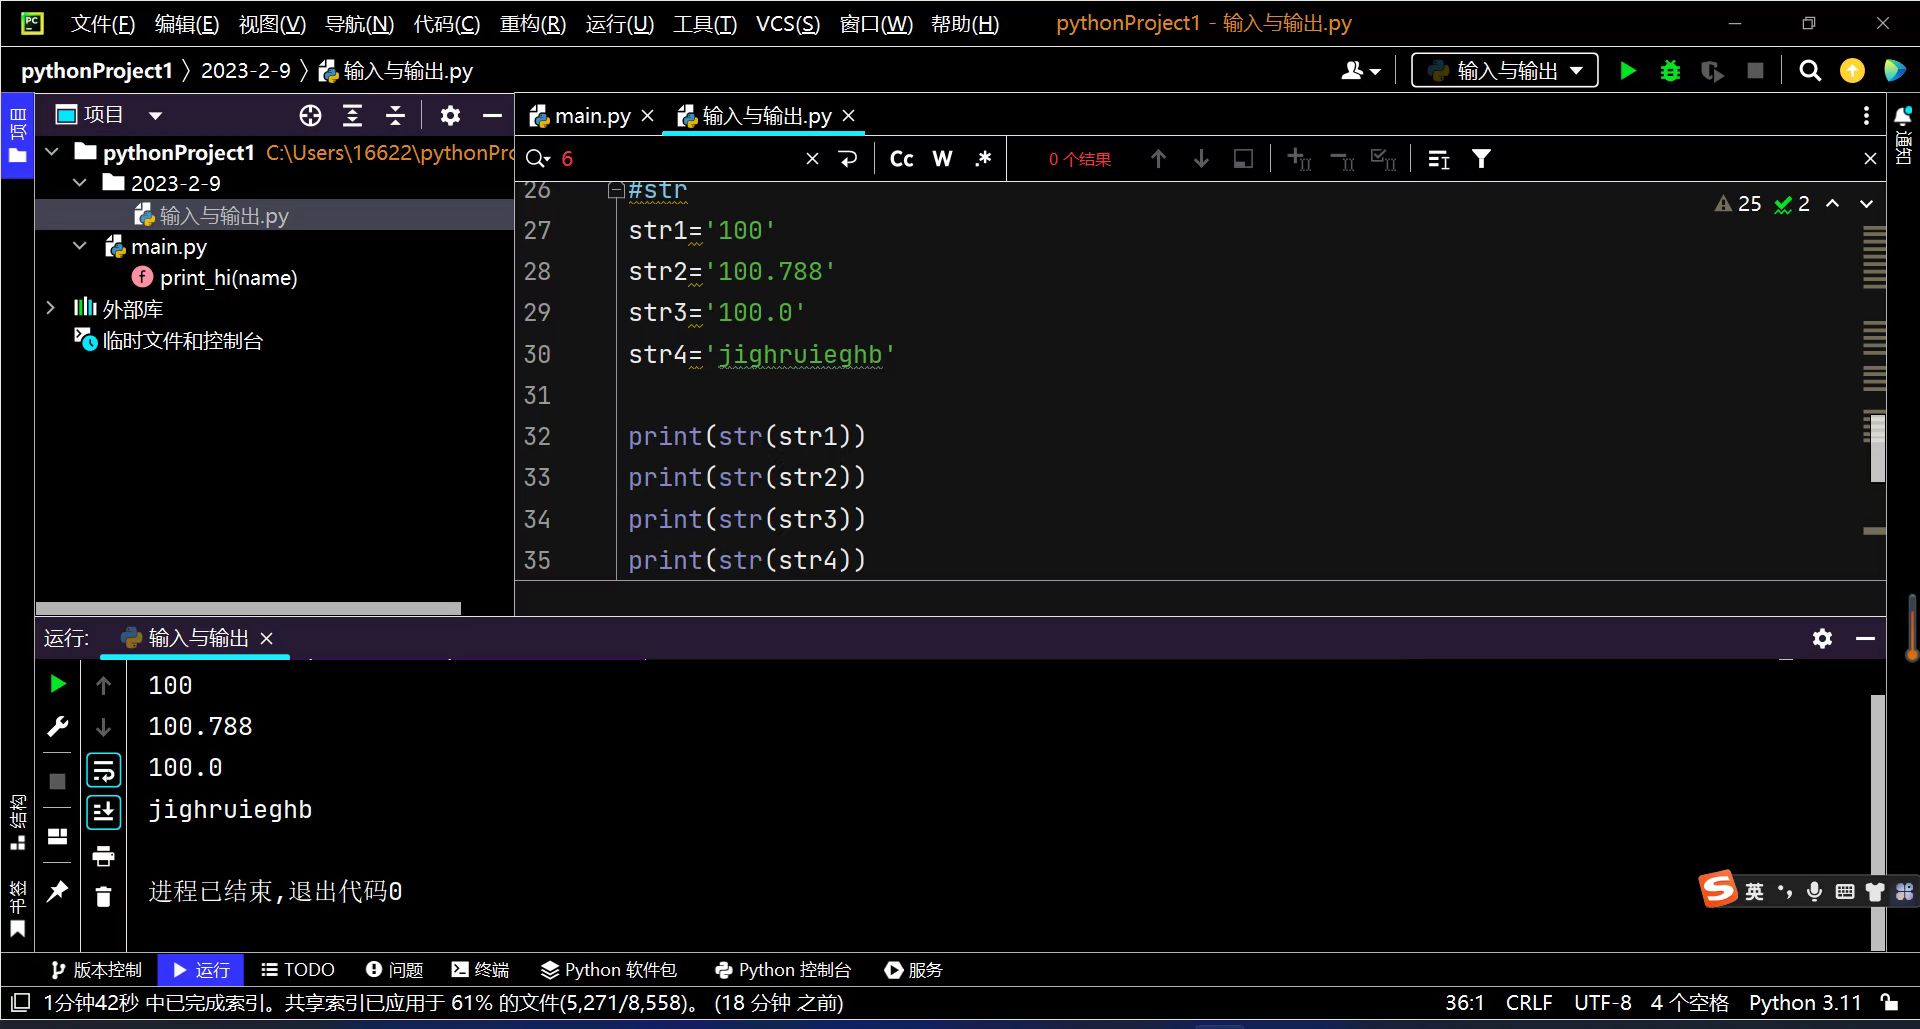Rerun 输入与输出 from run panel
The height and width of the screenshot is (1029, 1920).
(x=58, y=684)
